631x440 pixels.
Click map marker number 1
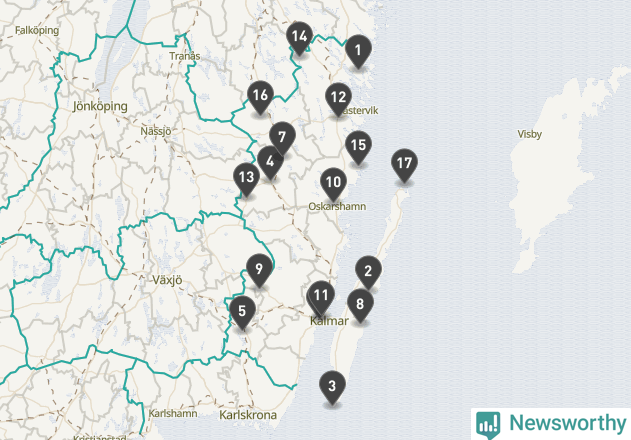point(358,52)
